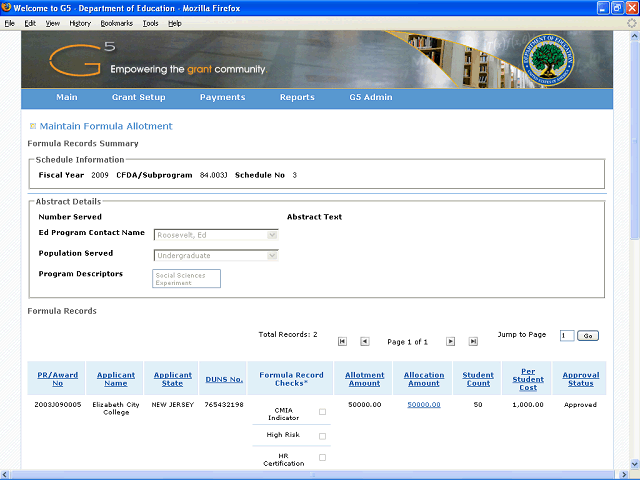
Task: Enable the High Risk checkbox
Action: click(322, 435)
